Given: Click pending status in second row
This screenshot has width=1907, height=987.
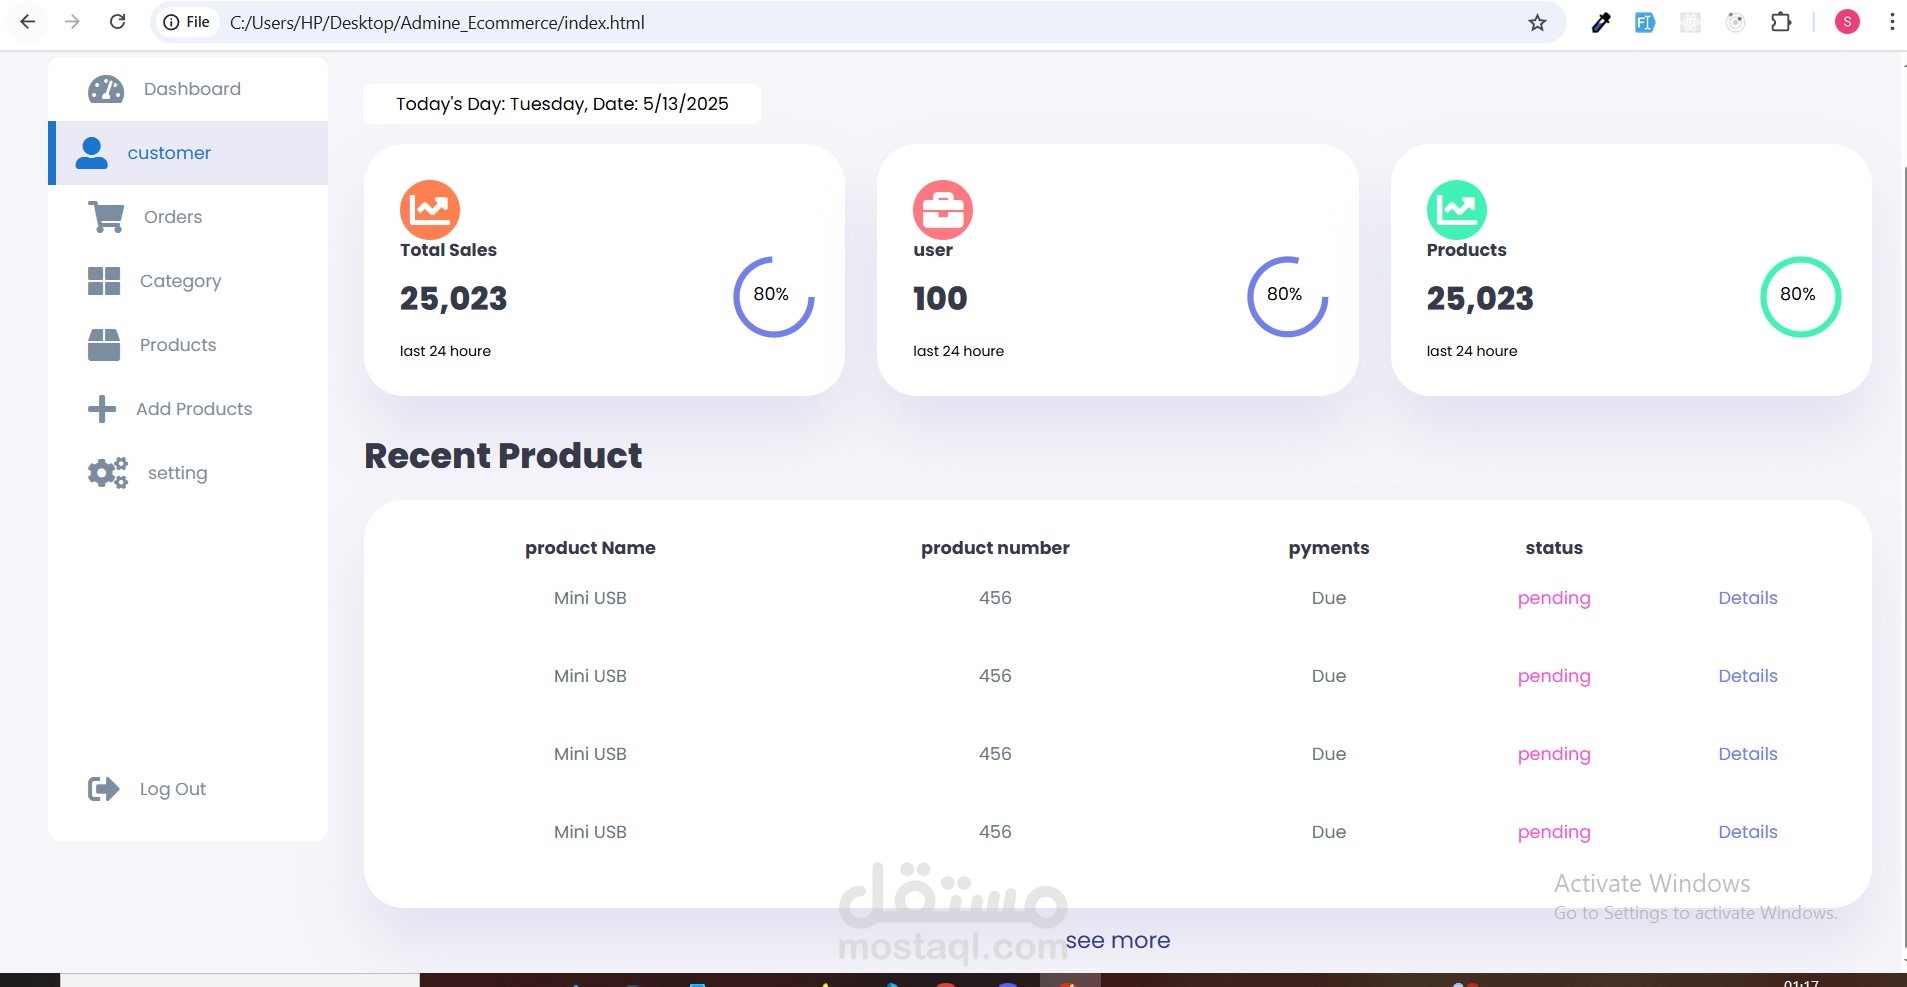Looking at the screenshot, I should [1554, 676].
